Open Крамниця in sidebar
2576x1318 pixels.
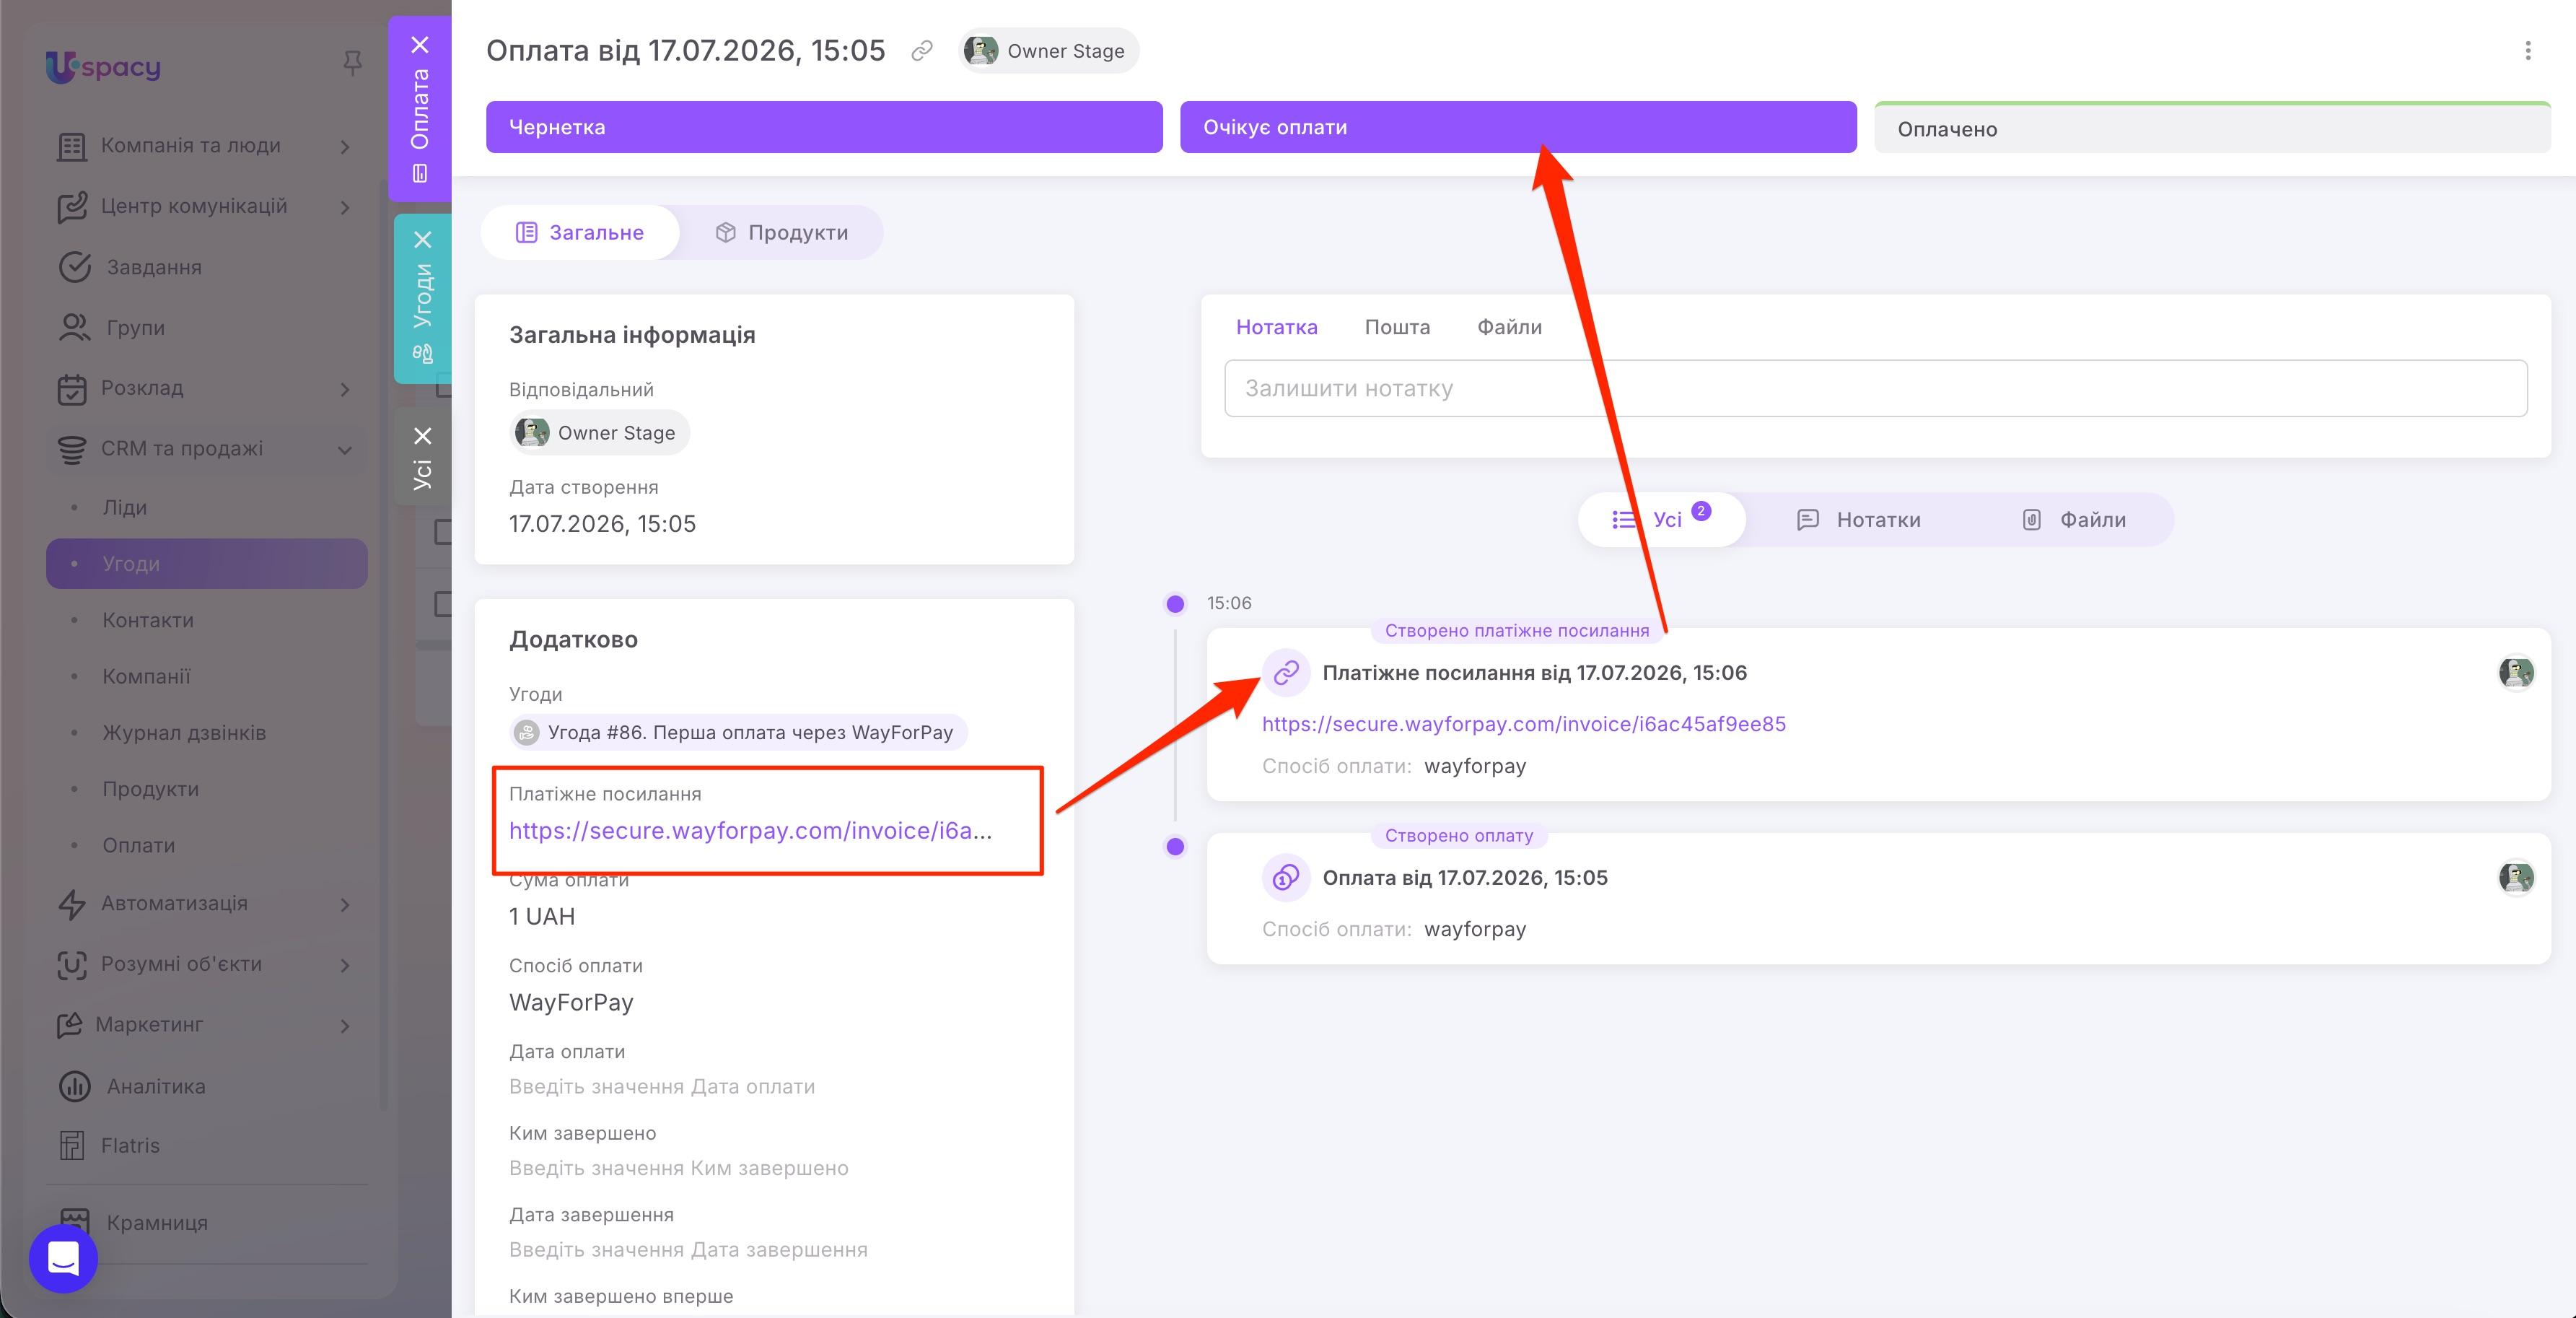(157, 1222)
